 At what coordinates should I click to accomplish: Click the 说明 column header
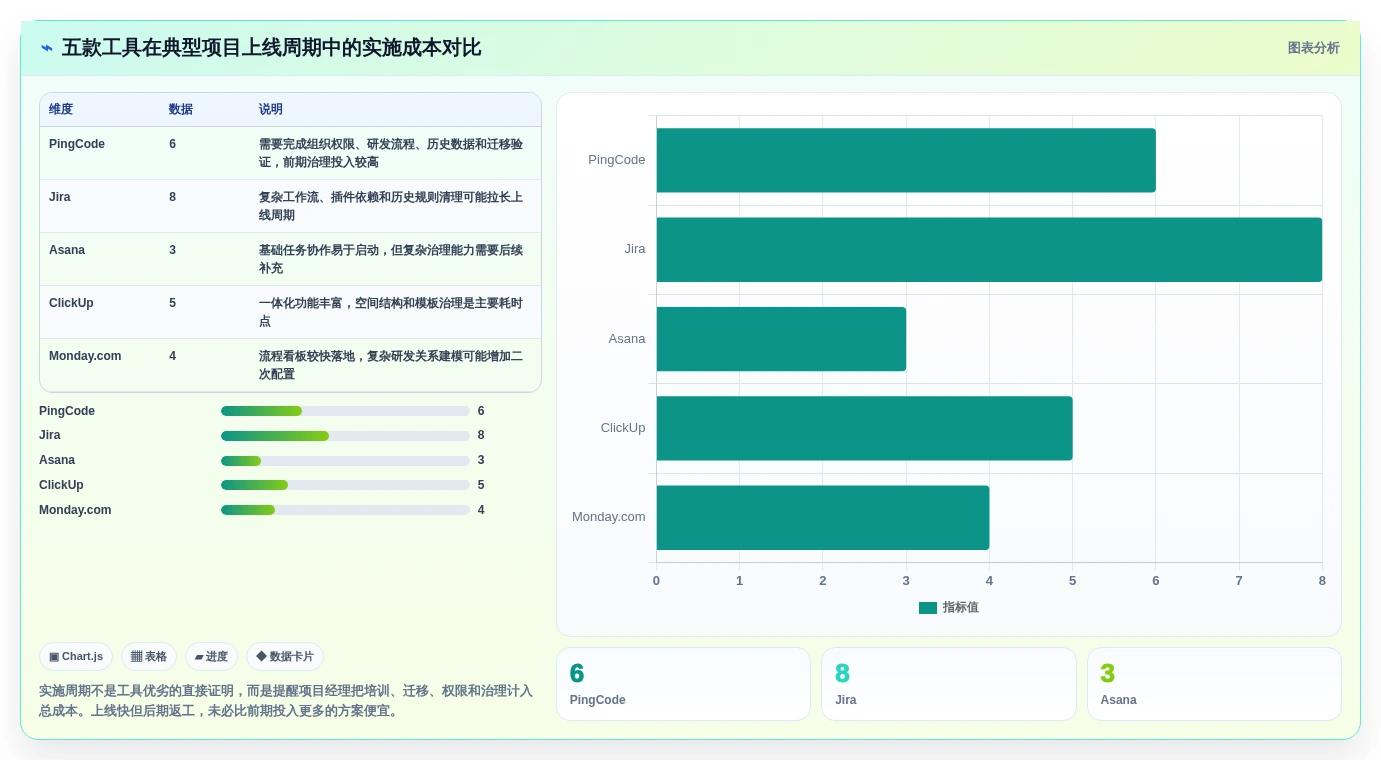point(271,110)
